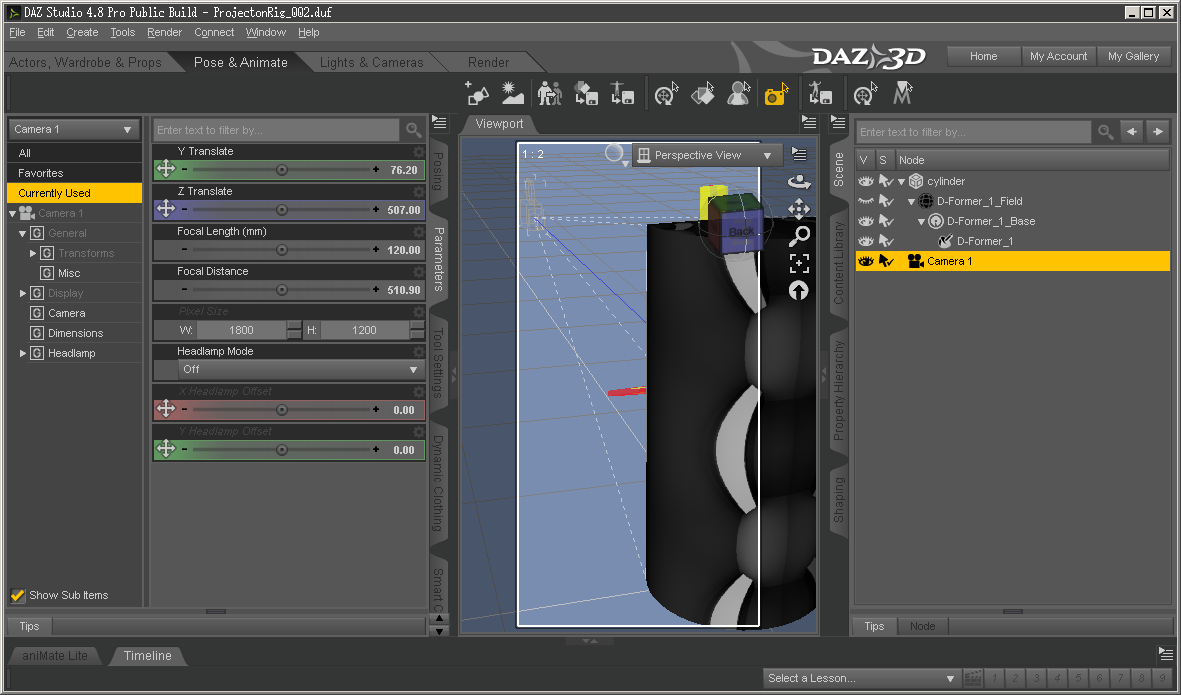Image resolution: width=1181 pixels, height=695 pixels.
Task: Click the Scene filter search magnifier
Action: pyautogui.click(x=1105, y=132)
